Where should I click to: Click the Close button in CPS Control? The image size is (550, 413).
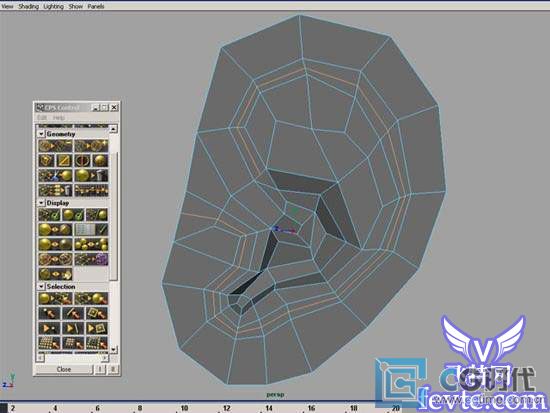64,369
